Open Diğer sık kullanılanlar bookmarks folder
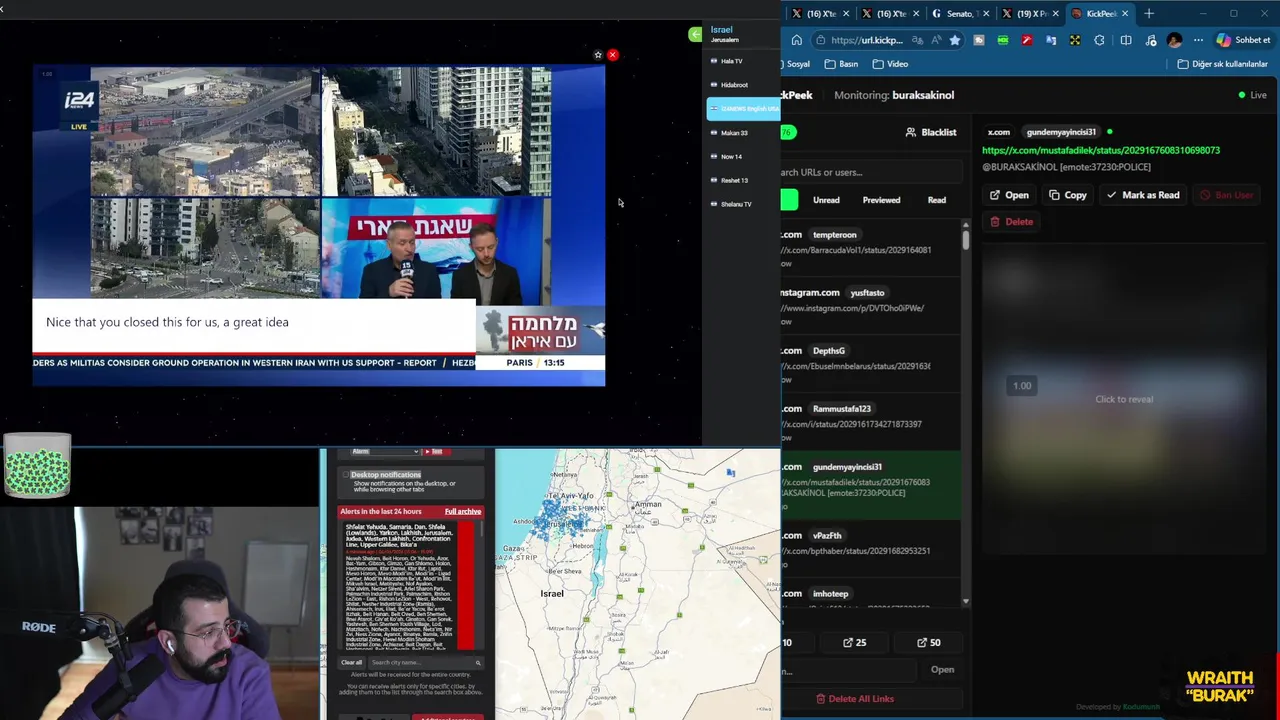This screenshot has height=720, width=1280. point(1222,64)
